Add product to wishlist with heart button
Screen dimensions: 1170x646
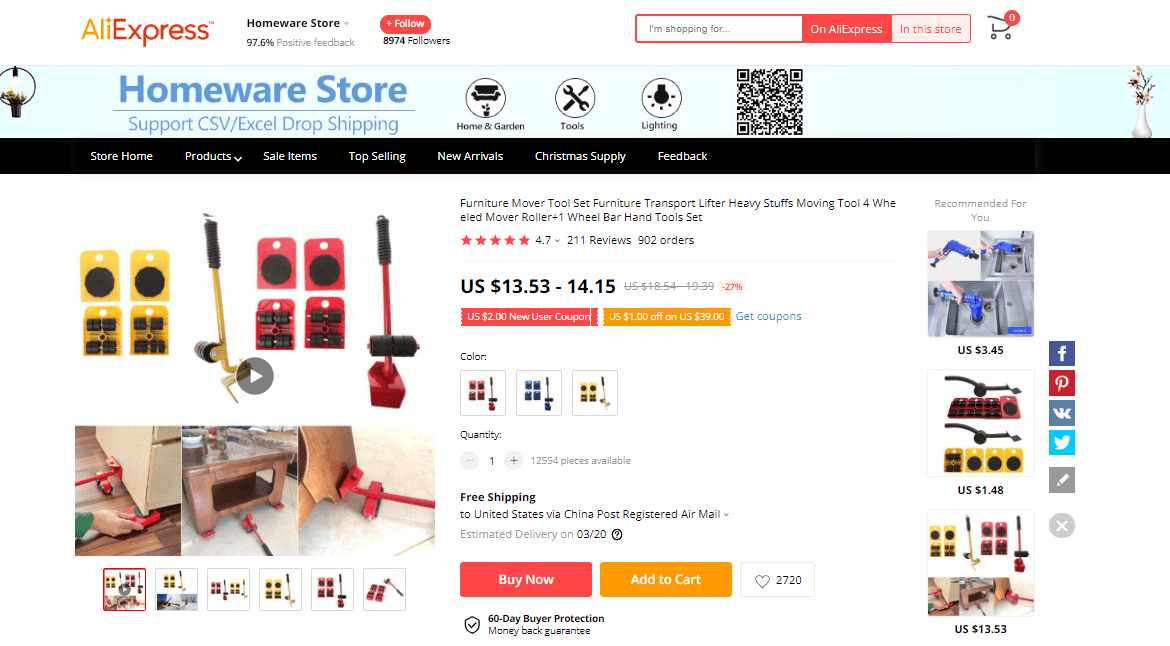point(778,580)
